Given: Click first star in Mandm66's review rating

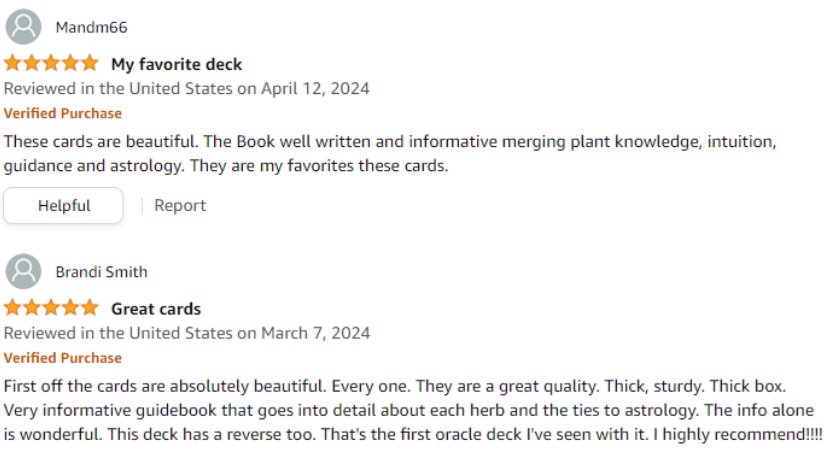Looking at the screenshot, I should pos(13,64).
